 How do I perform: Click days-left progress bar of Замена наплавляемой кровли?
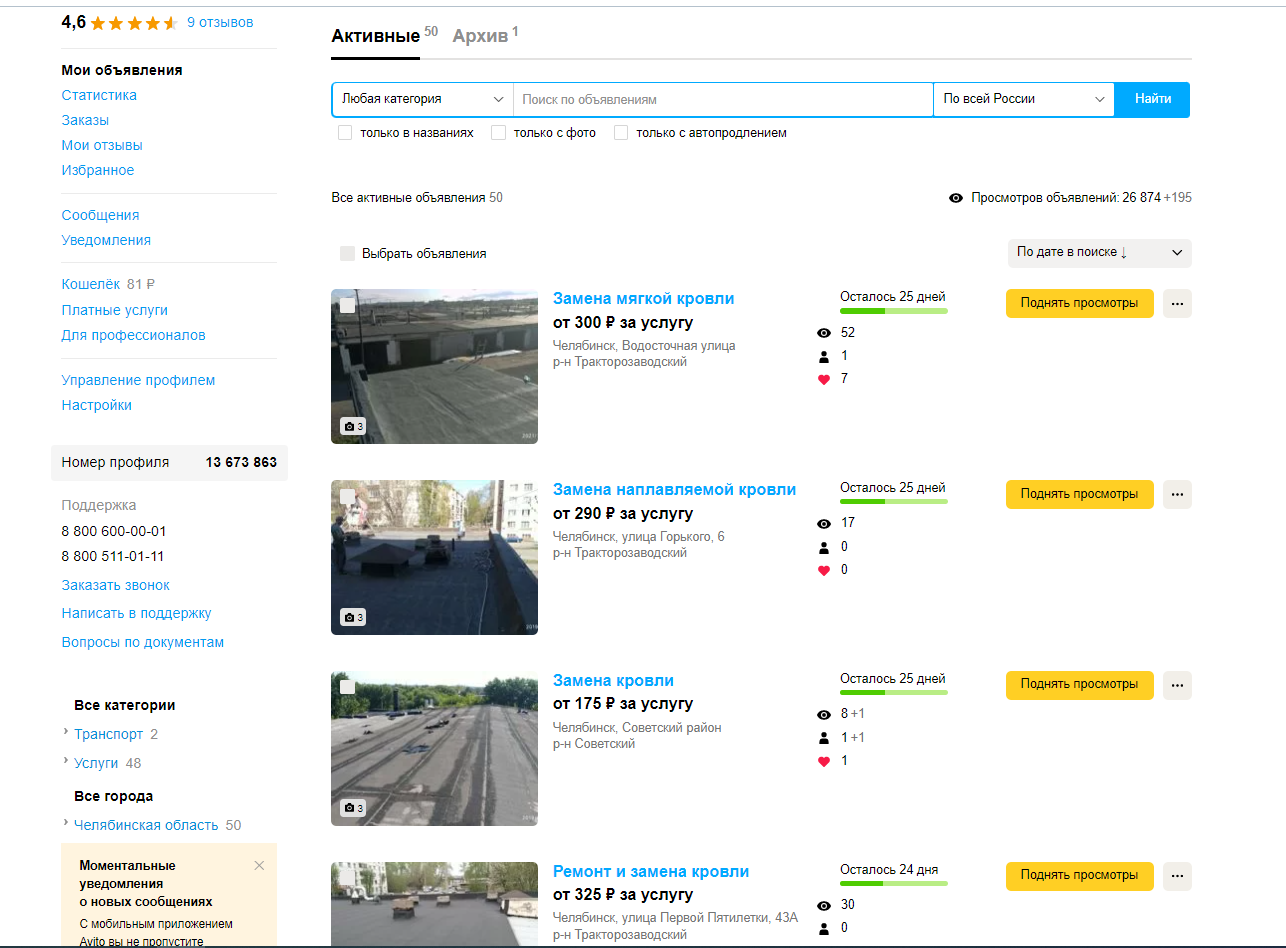tap(894, 502)
